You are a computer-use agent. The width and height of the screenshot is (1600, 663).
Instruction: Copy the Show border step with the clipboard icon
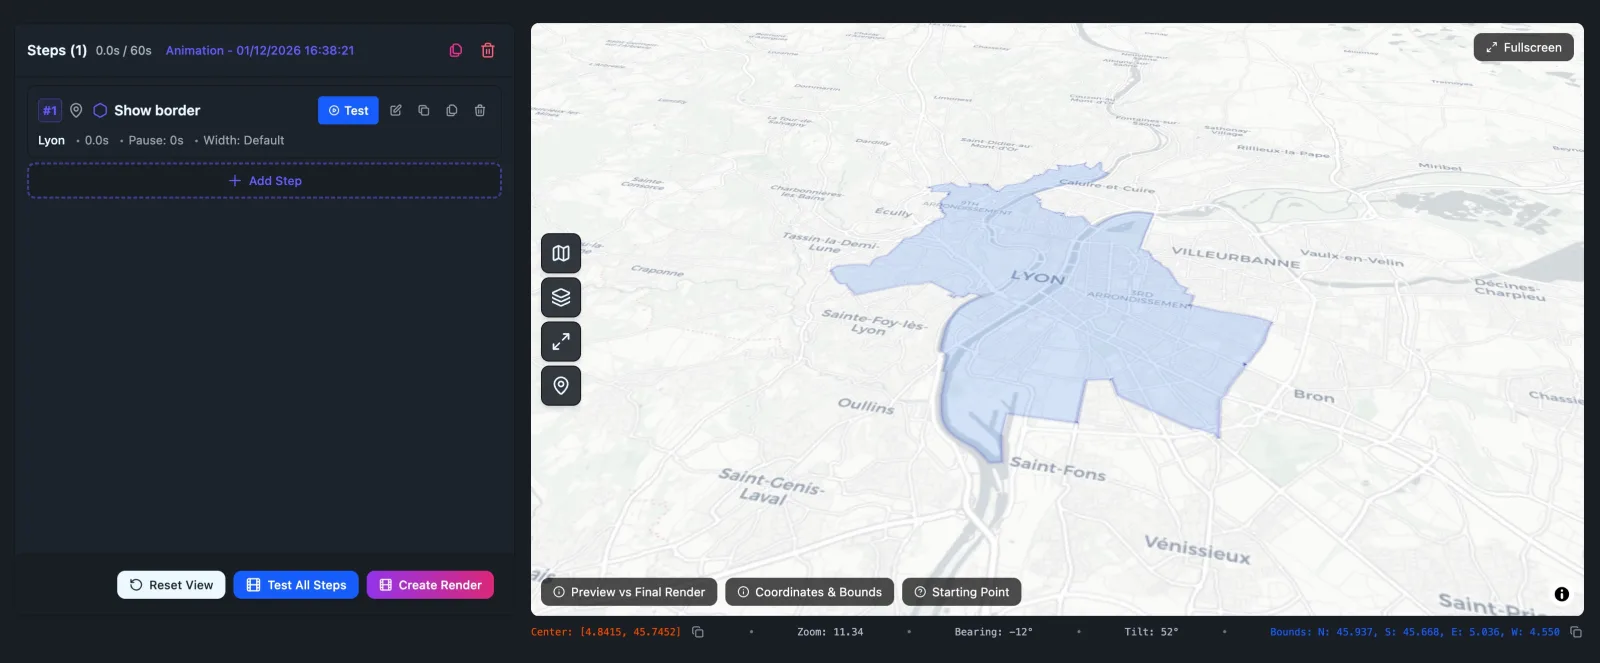point(452,110)
